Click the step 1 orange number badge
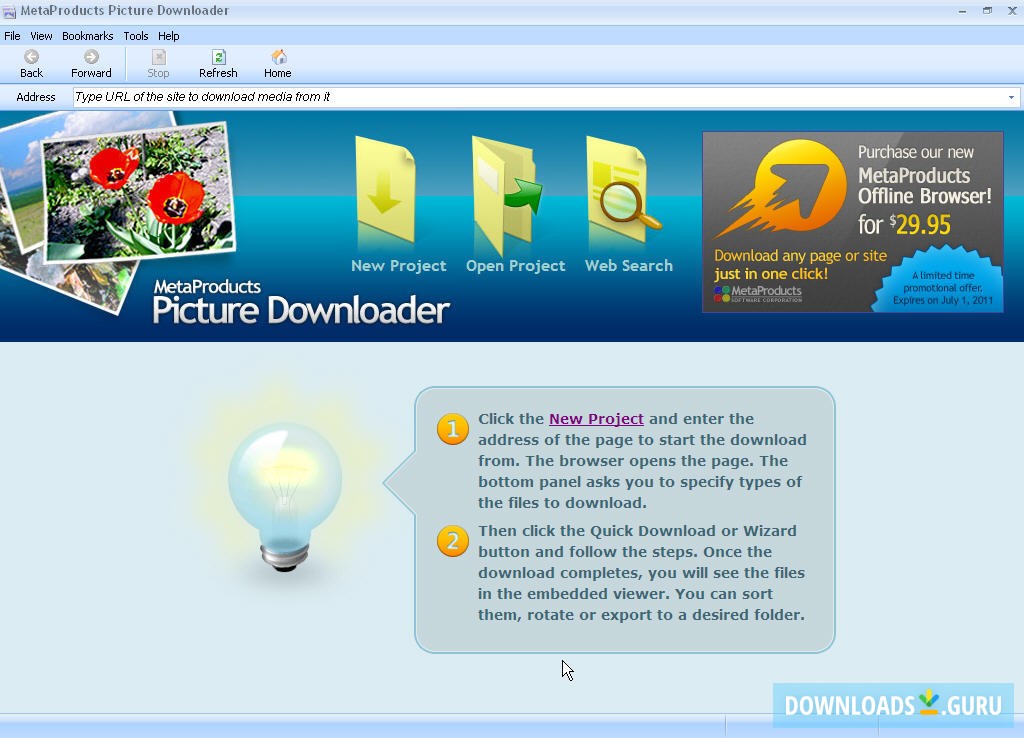 coord(453,429)
